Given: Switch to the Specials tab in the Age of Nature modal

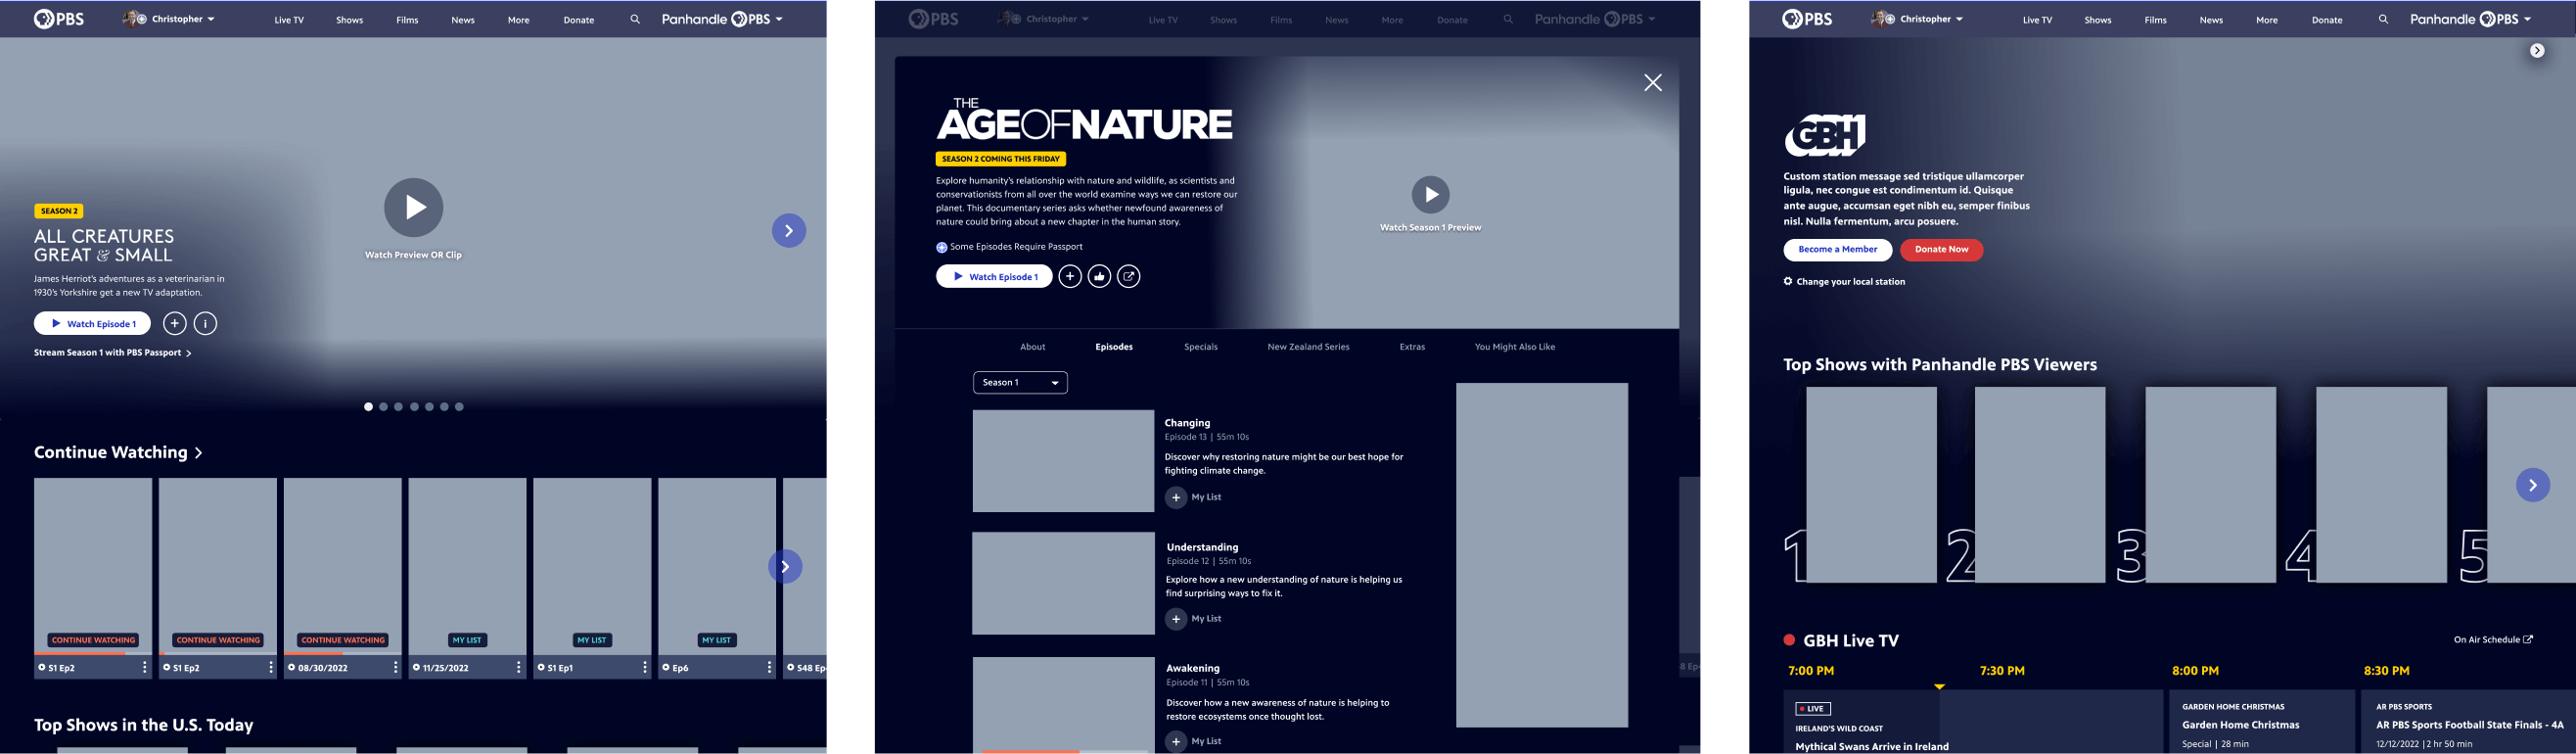Looking at the screenshot, I should (1201, 347).
